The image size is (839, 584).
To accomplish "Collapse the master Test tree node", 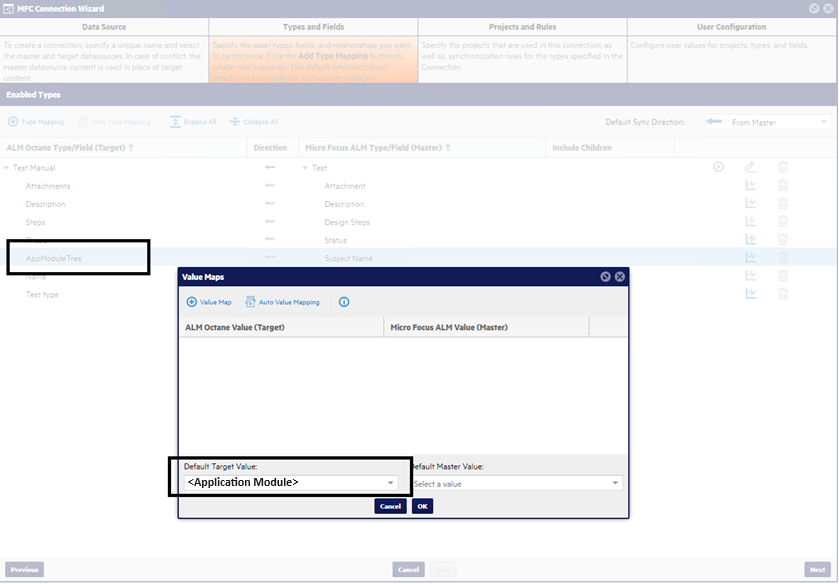I will pos(305,168).
